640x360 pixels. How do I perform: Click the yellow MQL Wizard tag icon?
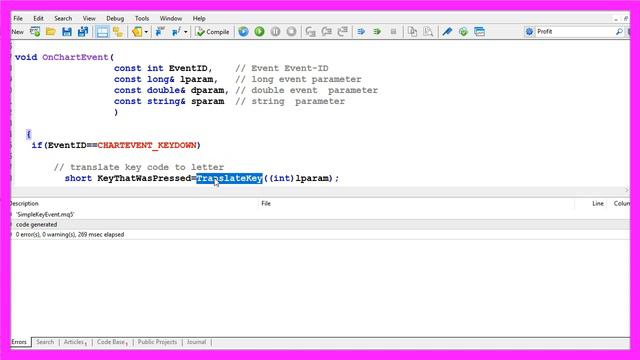coord(137,31)
